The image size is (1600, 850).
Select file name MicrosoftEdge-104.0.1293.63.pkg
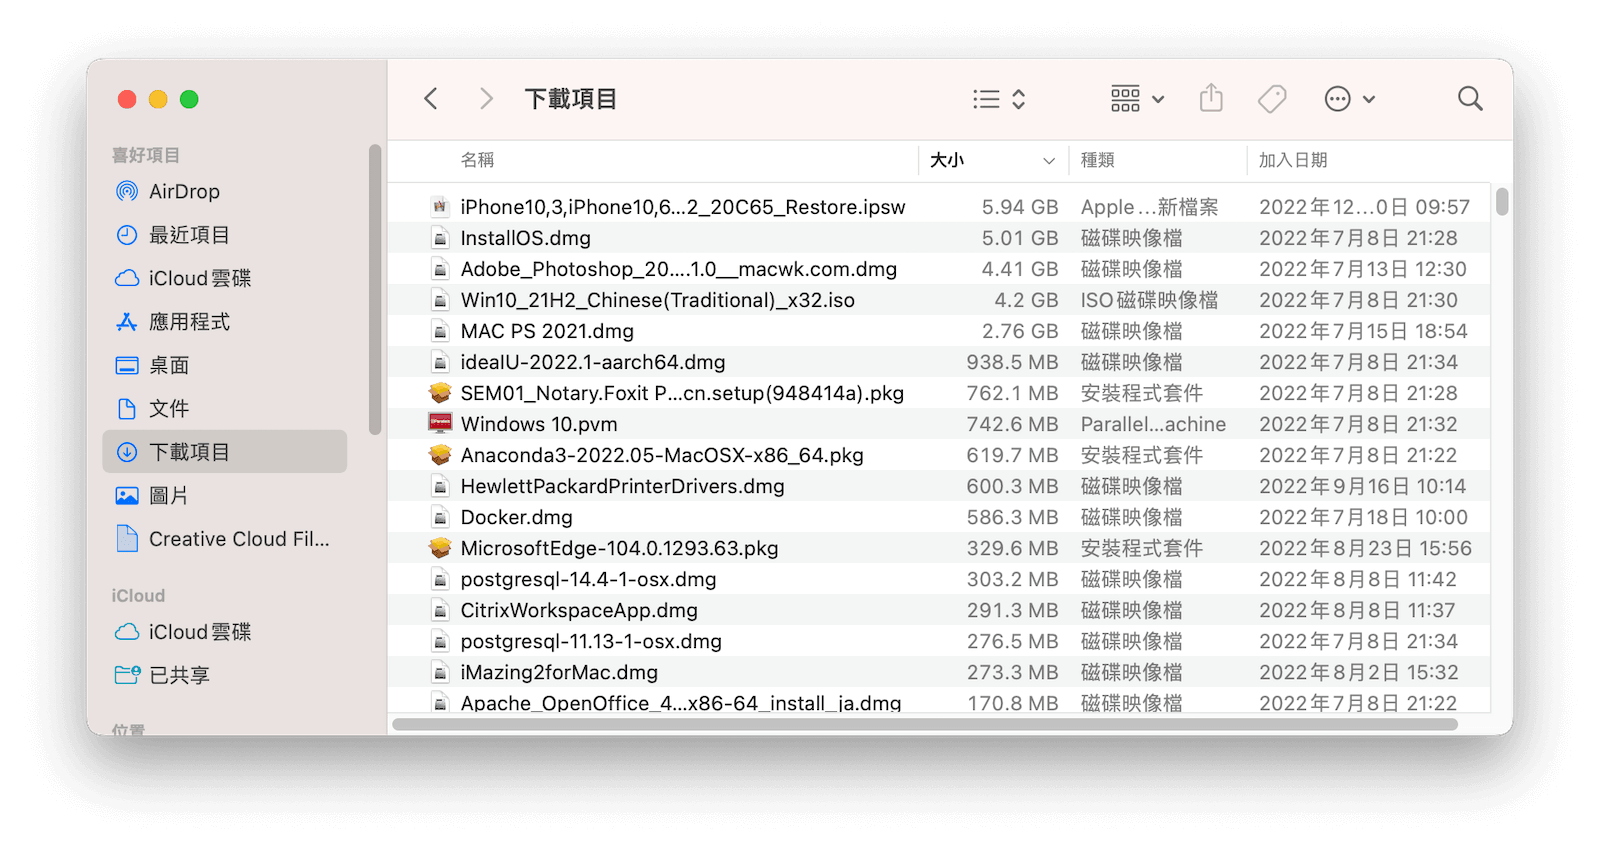click(619, 548)
